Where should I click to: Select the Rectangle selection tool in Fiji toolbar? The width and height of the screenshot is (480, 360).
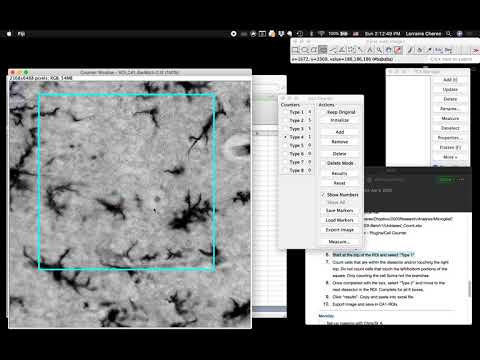(295, 50)
